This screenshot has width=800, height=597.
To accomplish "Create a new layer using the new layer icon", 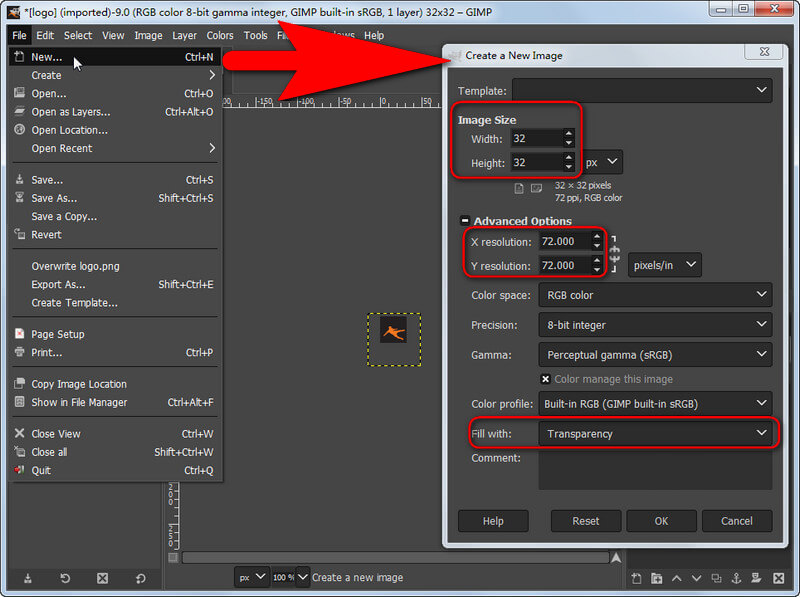I will (x=636, y=578).
